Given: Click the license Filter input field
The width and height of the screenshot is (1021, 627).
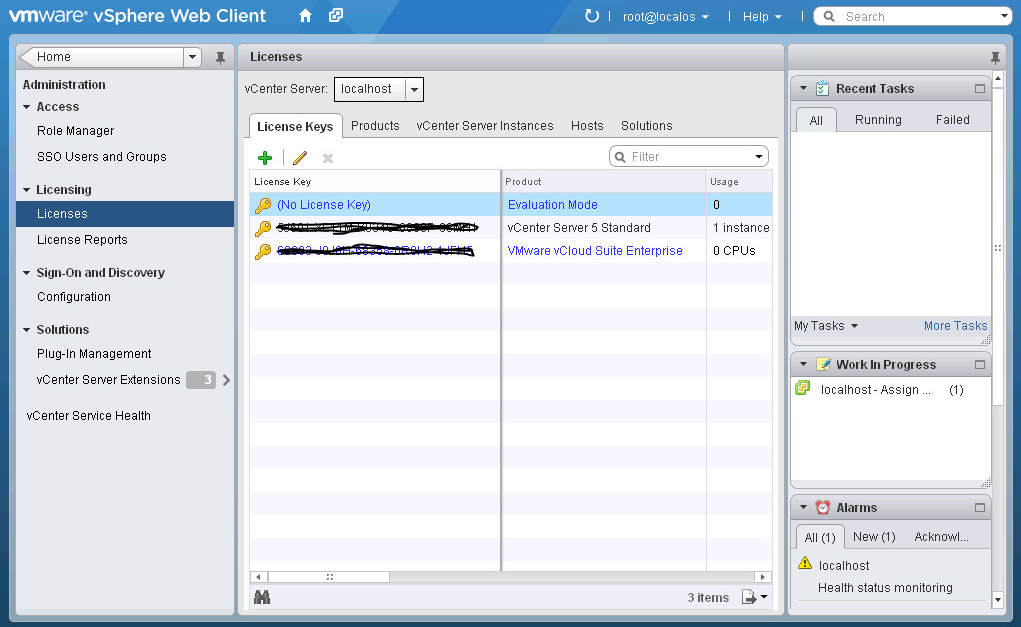Looking at the screenshot, I should click(x=690, y=157).
